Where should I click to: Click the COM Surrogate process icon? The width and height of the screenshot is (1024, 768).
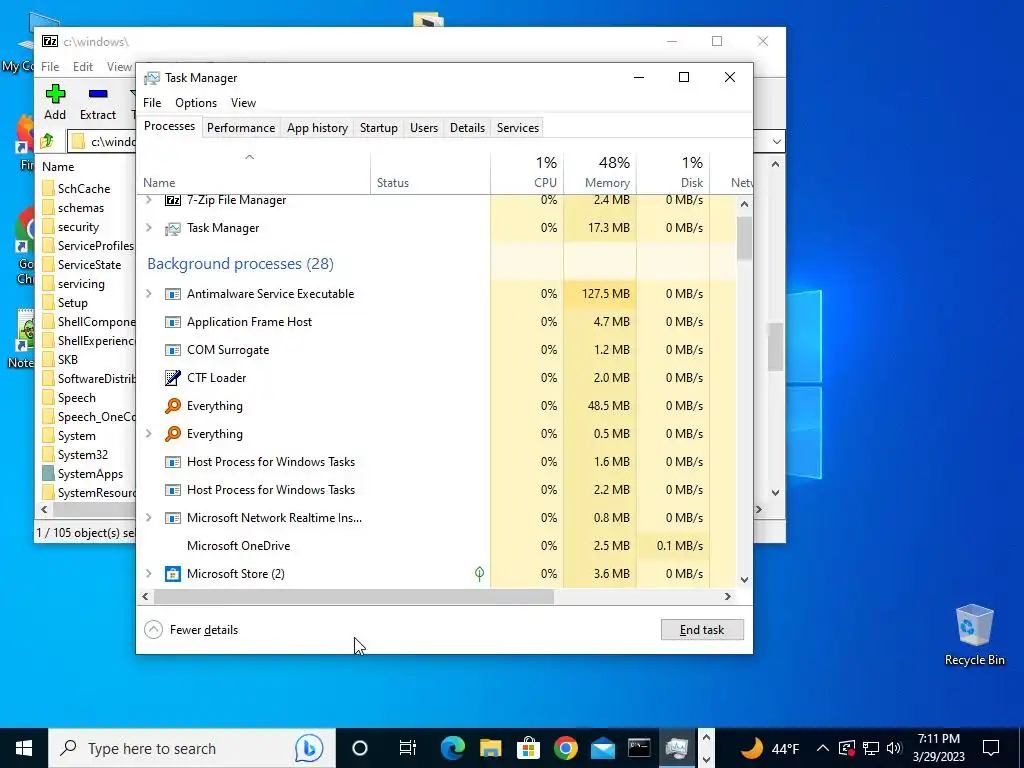click(172, 350)
